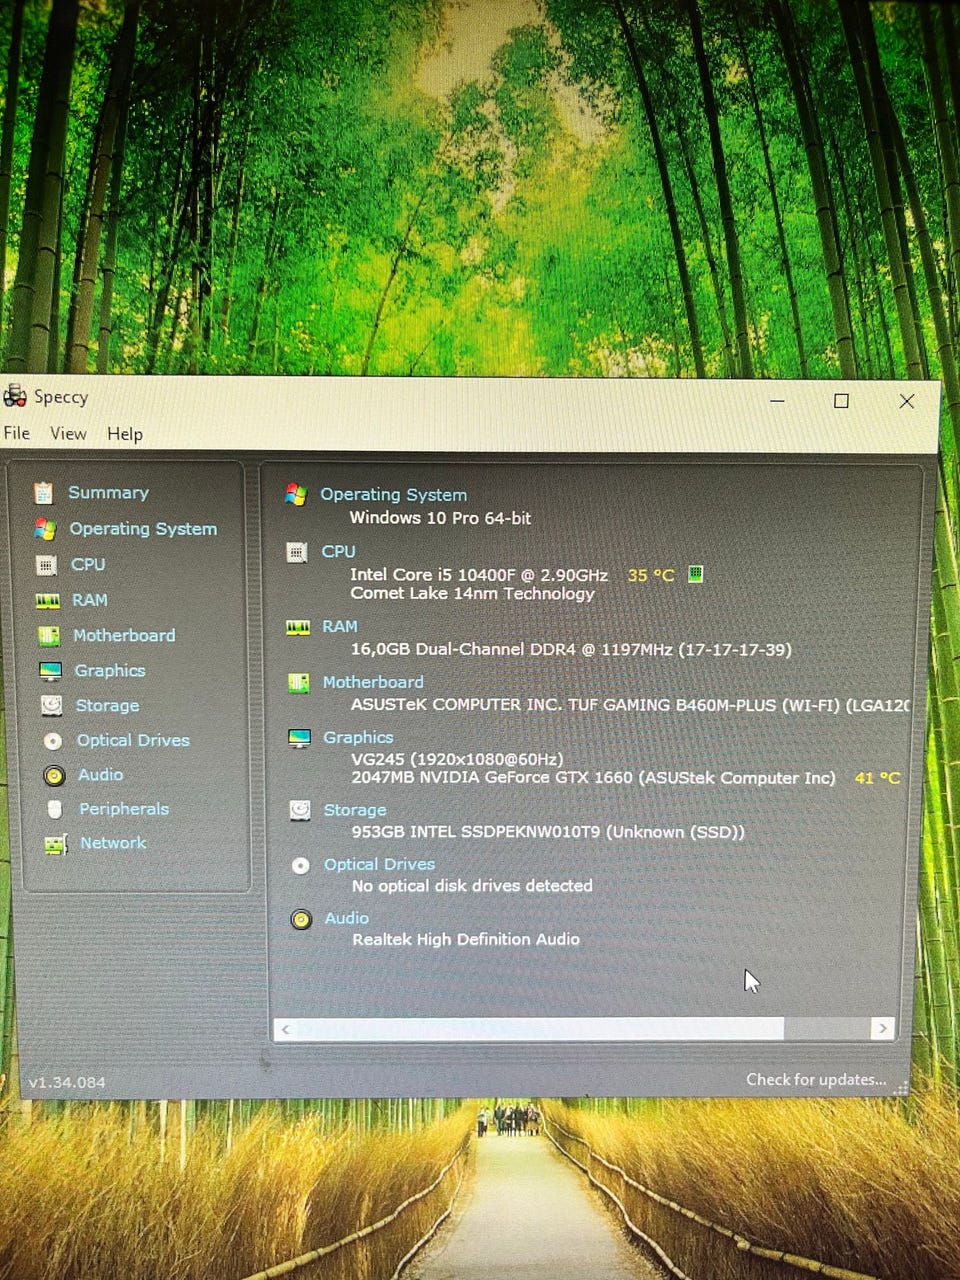Click the Audio speaker icon in sidebar
The height and width of the screenshot is (1280, 960).
tap(54, 776)
